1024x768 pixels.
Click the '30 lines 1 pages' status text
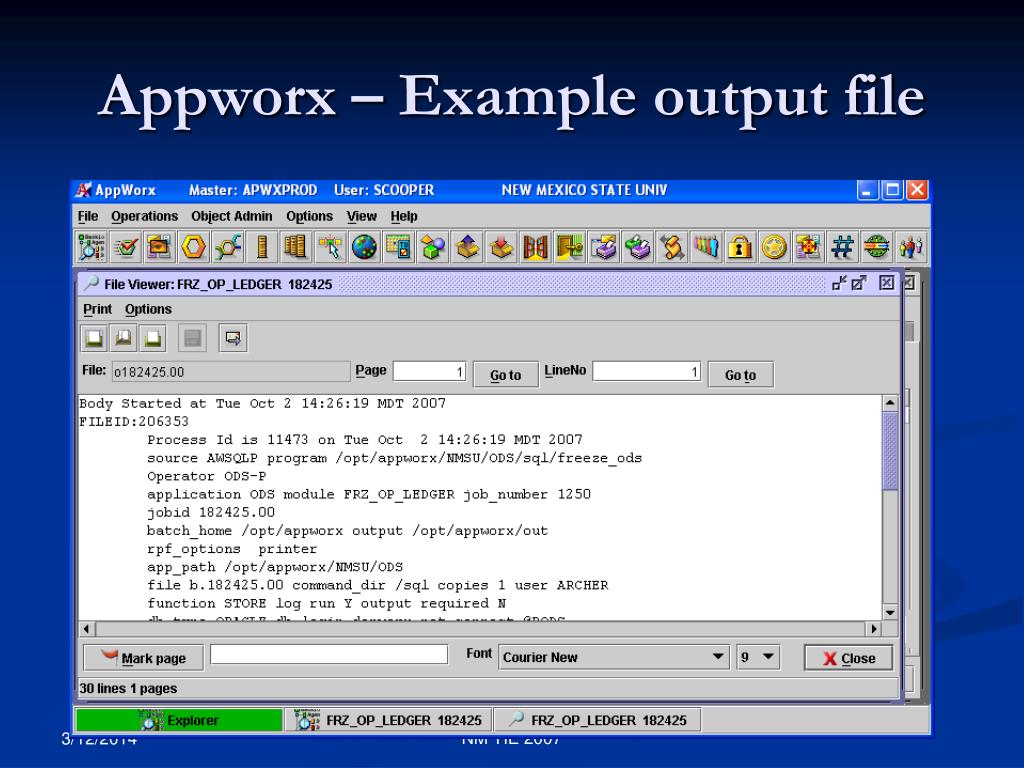[x=128, y=688]
